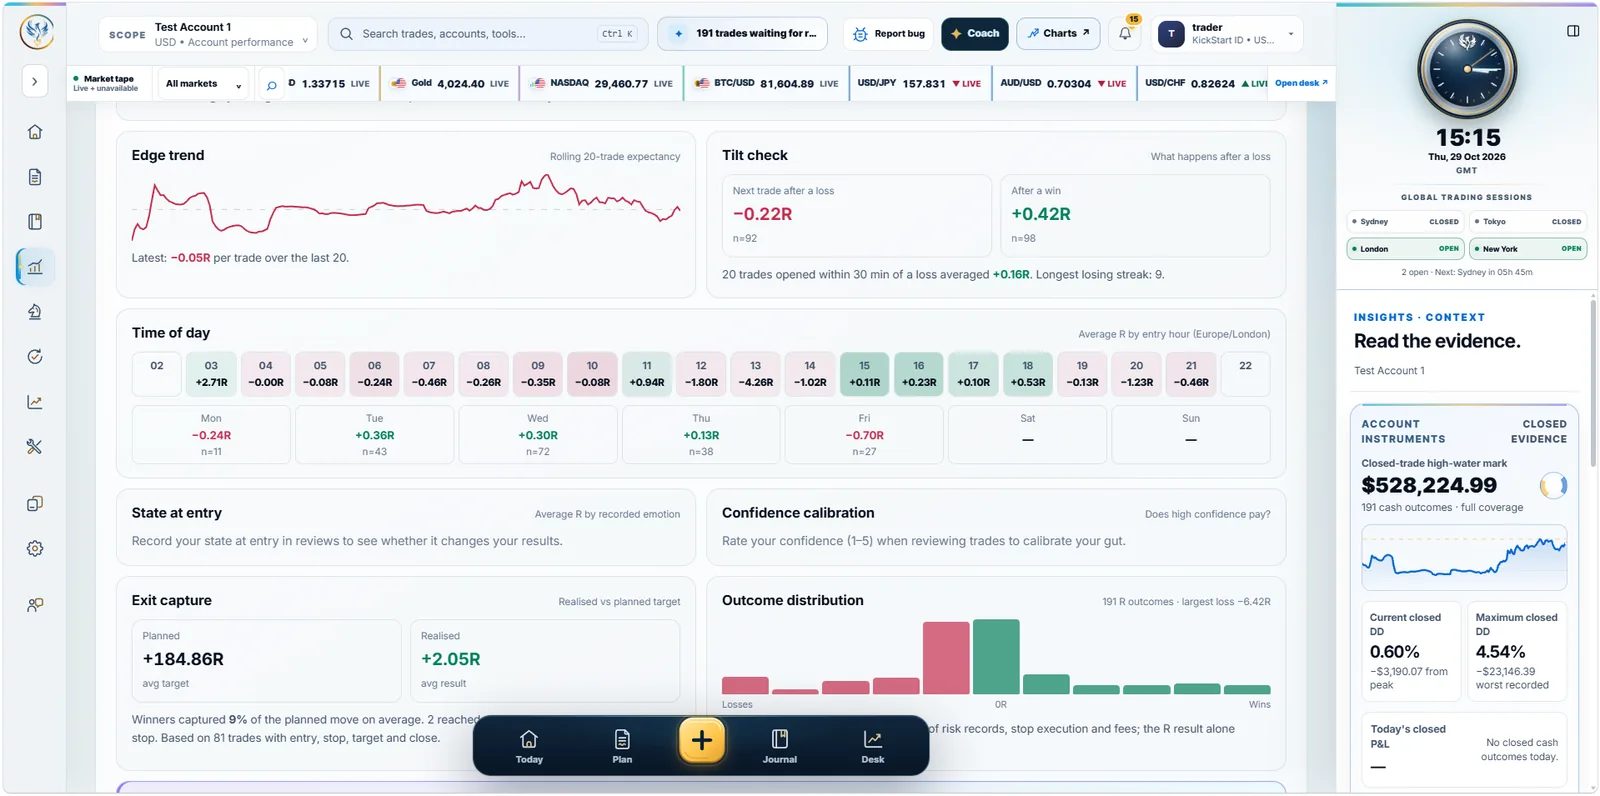Image resolution: width=1600 pixels, height=796 pixels.
Task: Click the document page icon in sidebar
Action: click(x=35, y=177)
